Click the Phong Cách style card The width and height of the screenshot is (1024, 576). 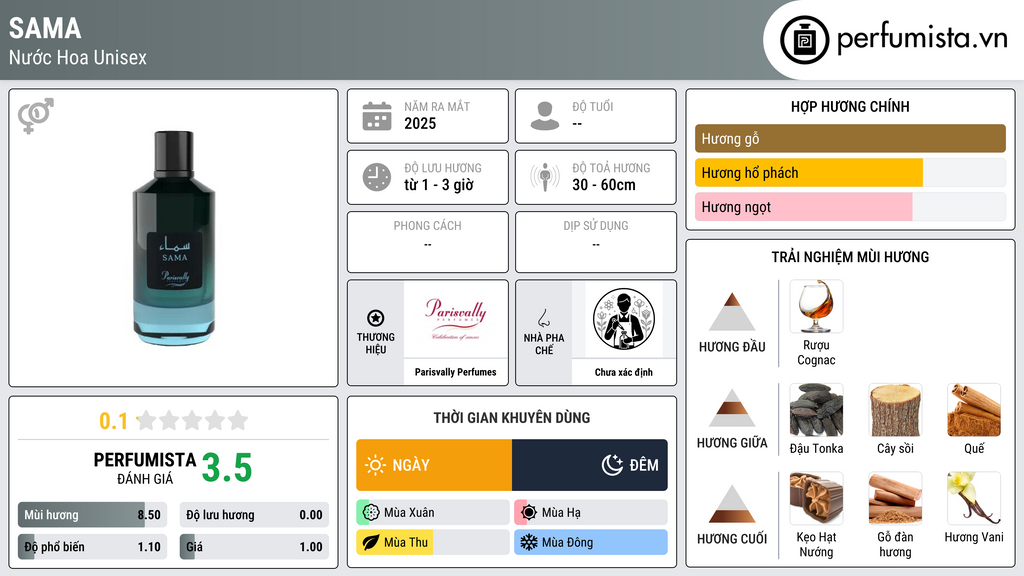tap(428, 242)
